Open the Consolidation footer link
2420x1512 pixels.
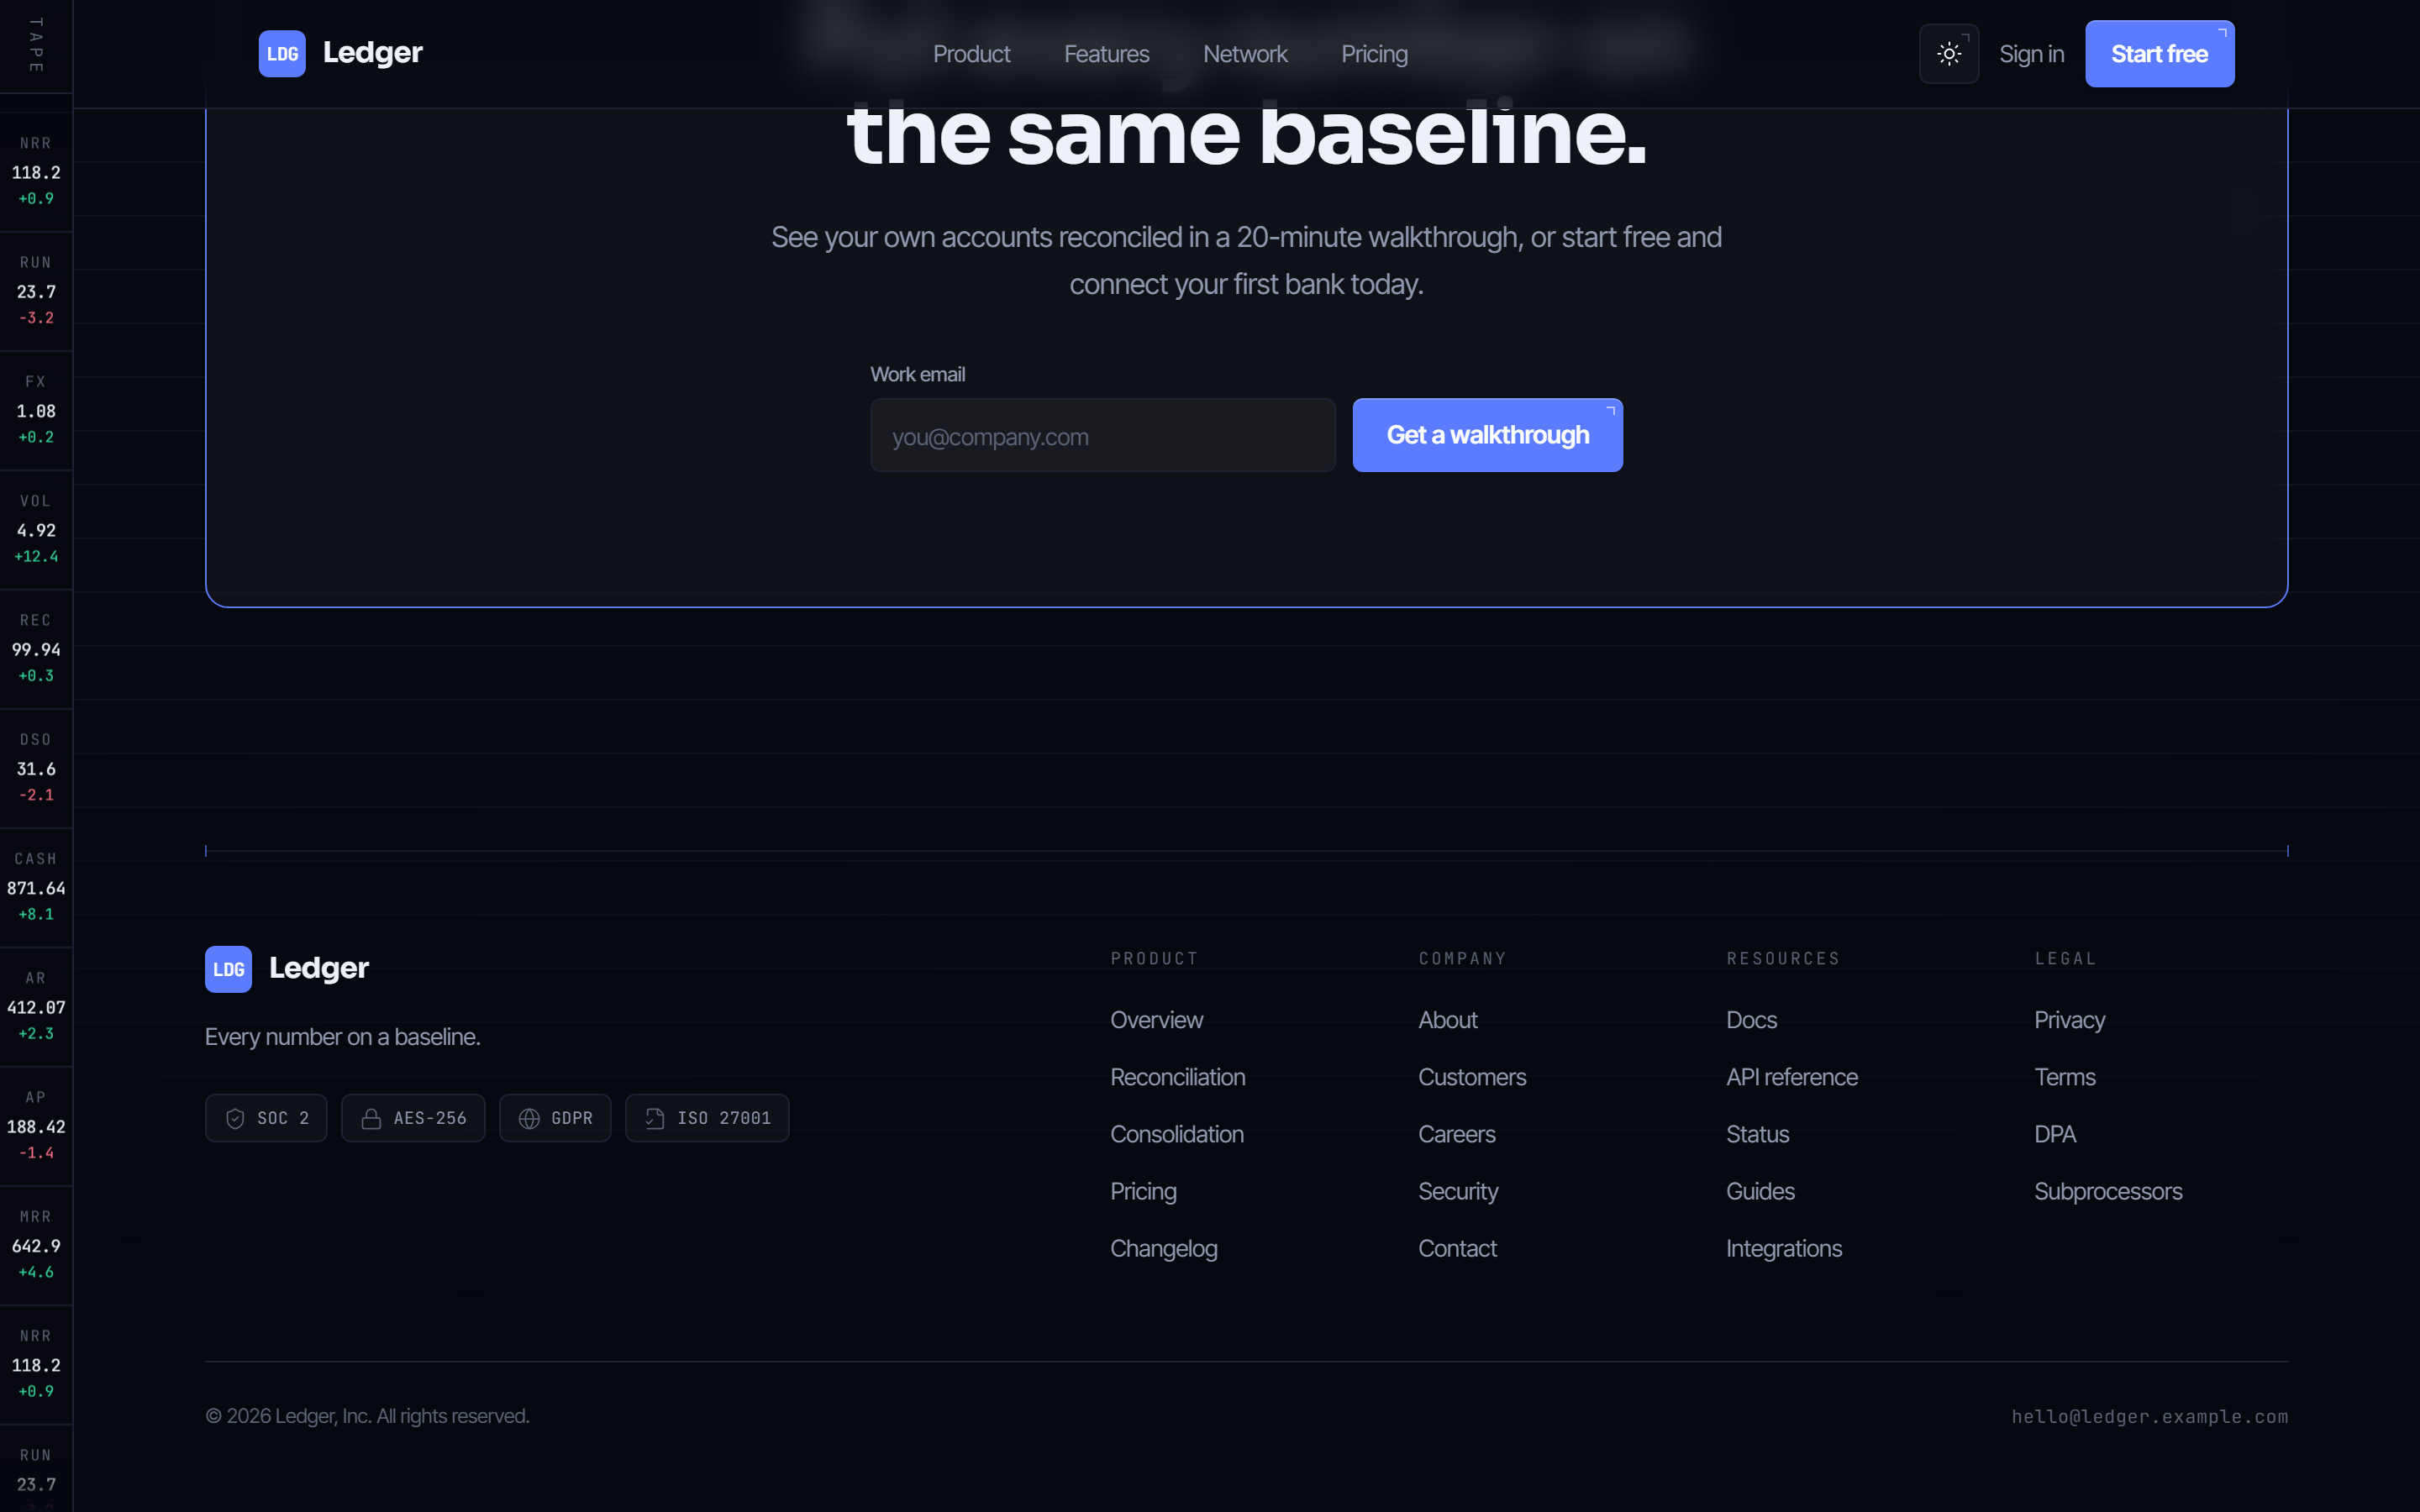point(1176,1134)
